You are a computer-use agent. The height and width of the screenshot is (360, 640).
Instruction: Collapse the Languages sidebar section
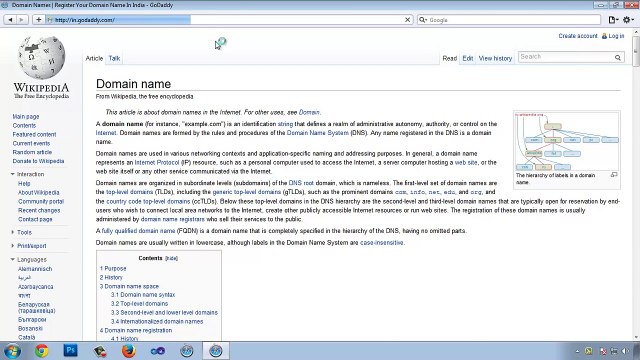tap(13, 260)
